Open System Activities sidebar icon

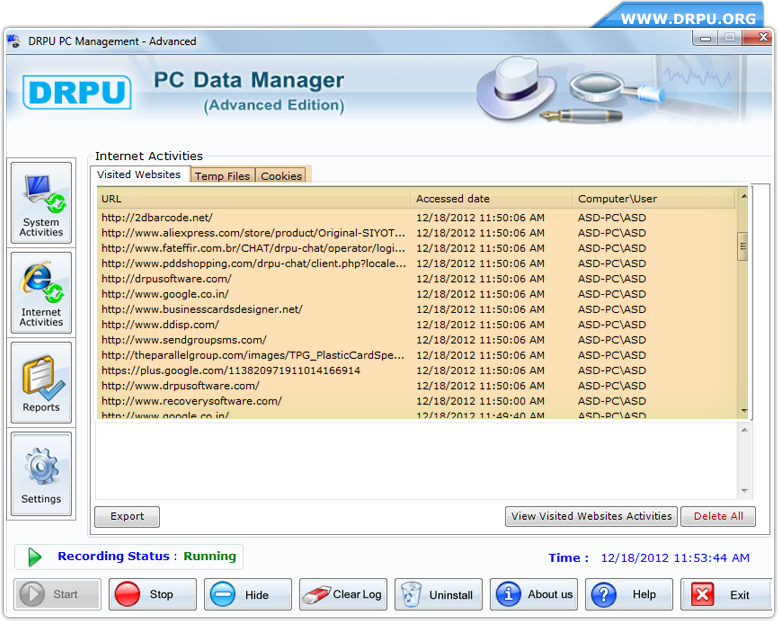click(x=41, y=203)
